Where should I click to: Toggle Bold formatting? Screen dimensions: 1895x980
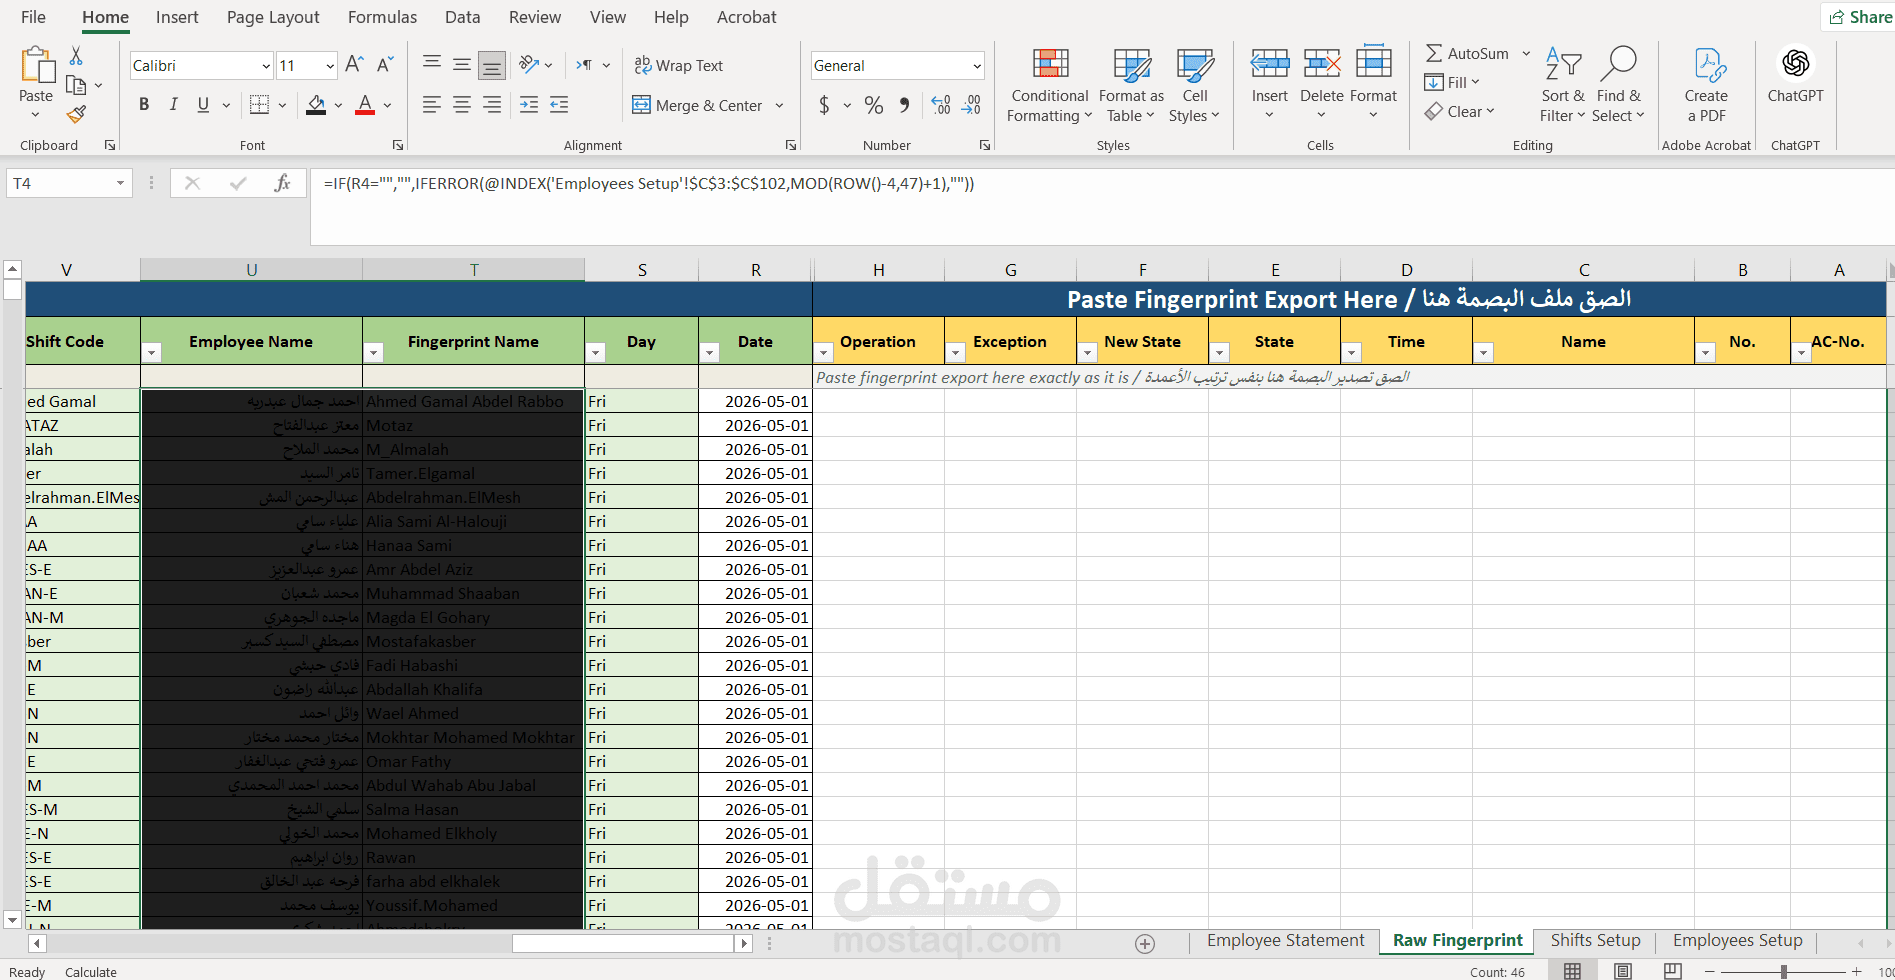(x=144, y=105)
